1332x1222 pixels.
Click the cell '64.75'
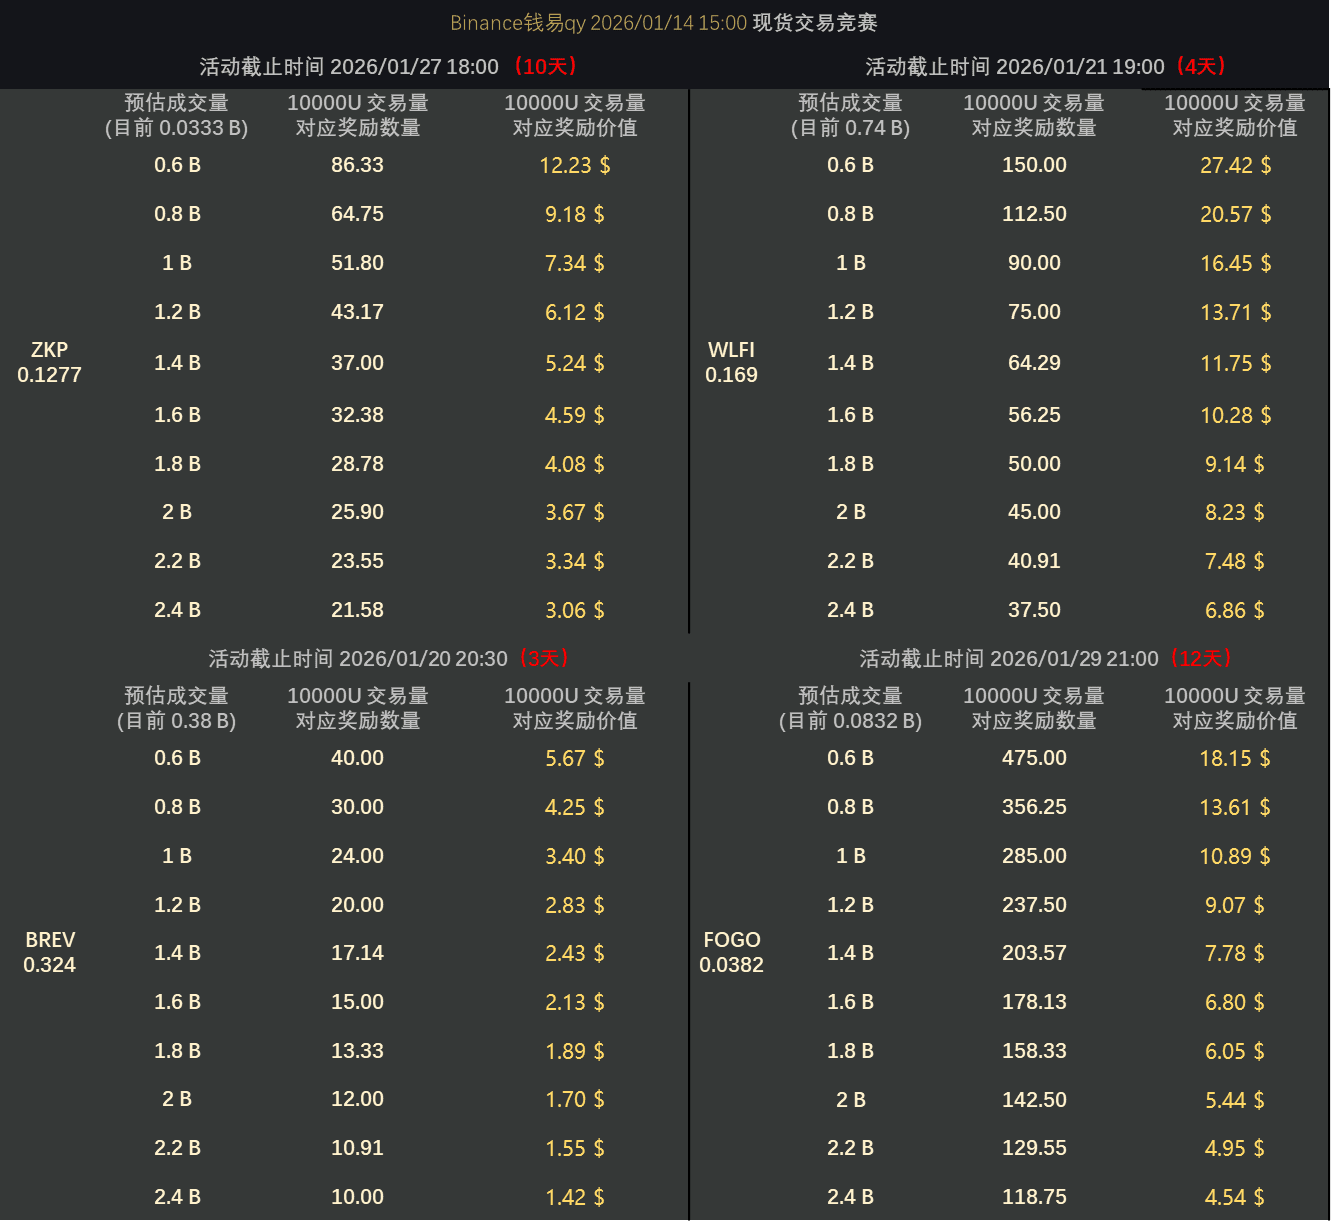357,214
